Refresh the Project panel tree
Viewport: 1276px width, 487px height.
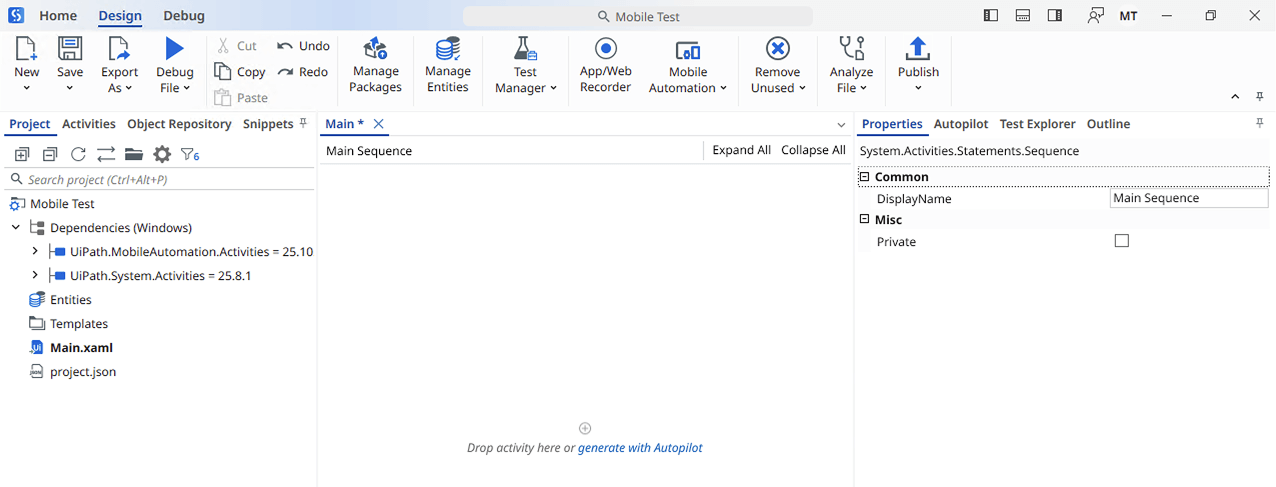78,154
